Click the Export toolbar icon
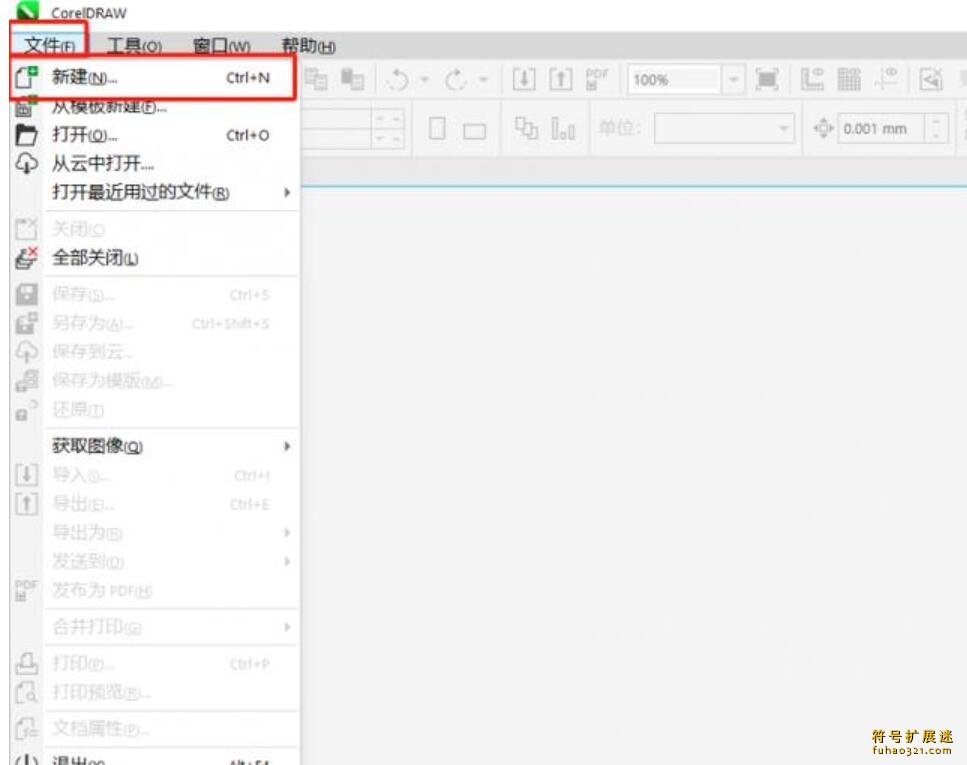967x765 pixels. (561, 79)
